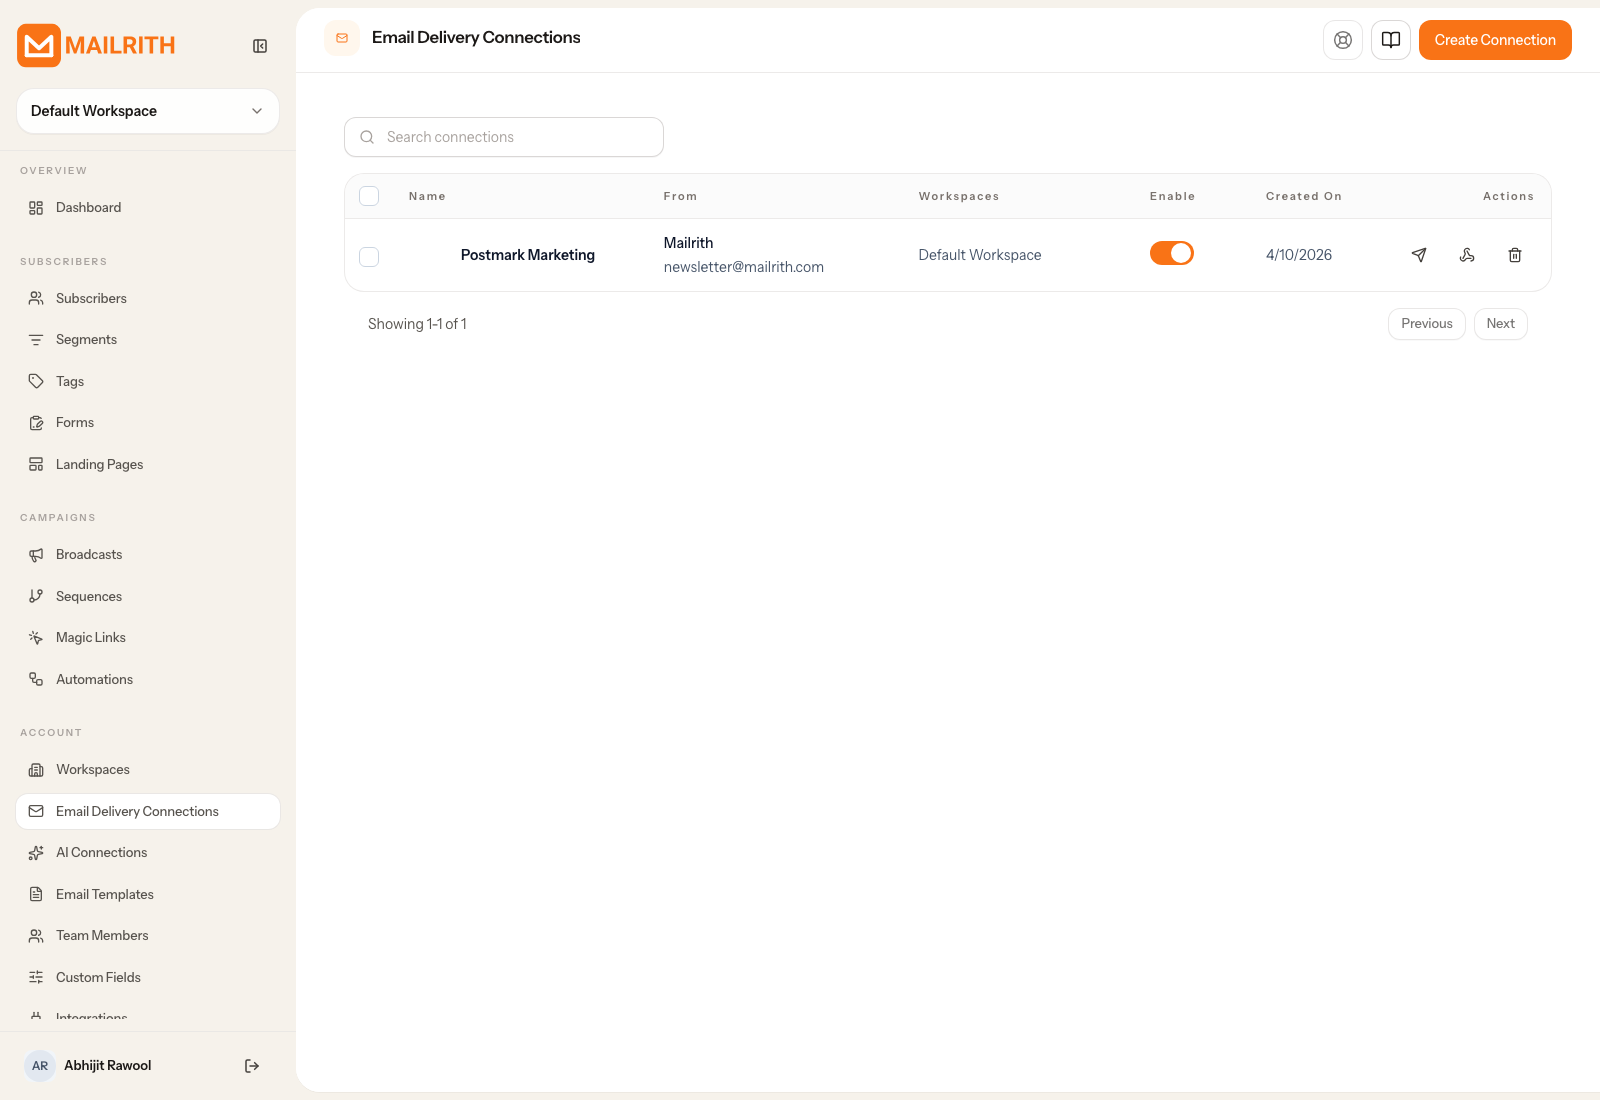The width and height of the screenshot is (1600, 1100).
Task: Disable the Postmark Marketing enable switch
Action: (1172, 253)
